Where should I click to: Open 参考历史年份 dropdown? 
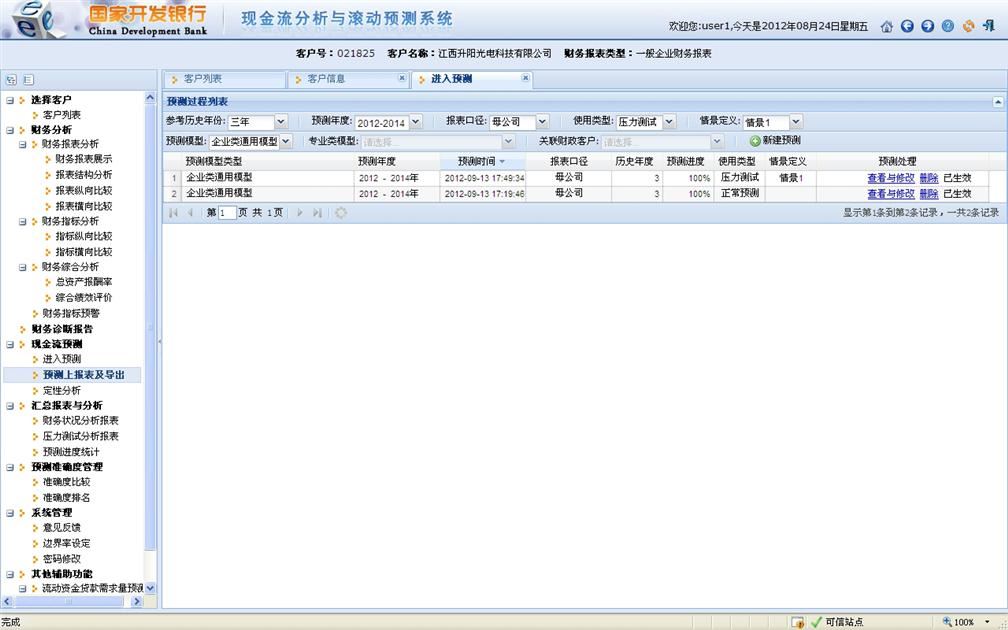tap(281, 122)
